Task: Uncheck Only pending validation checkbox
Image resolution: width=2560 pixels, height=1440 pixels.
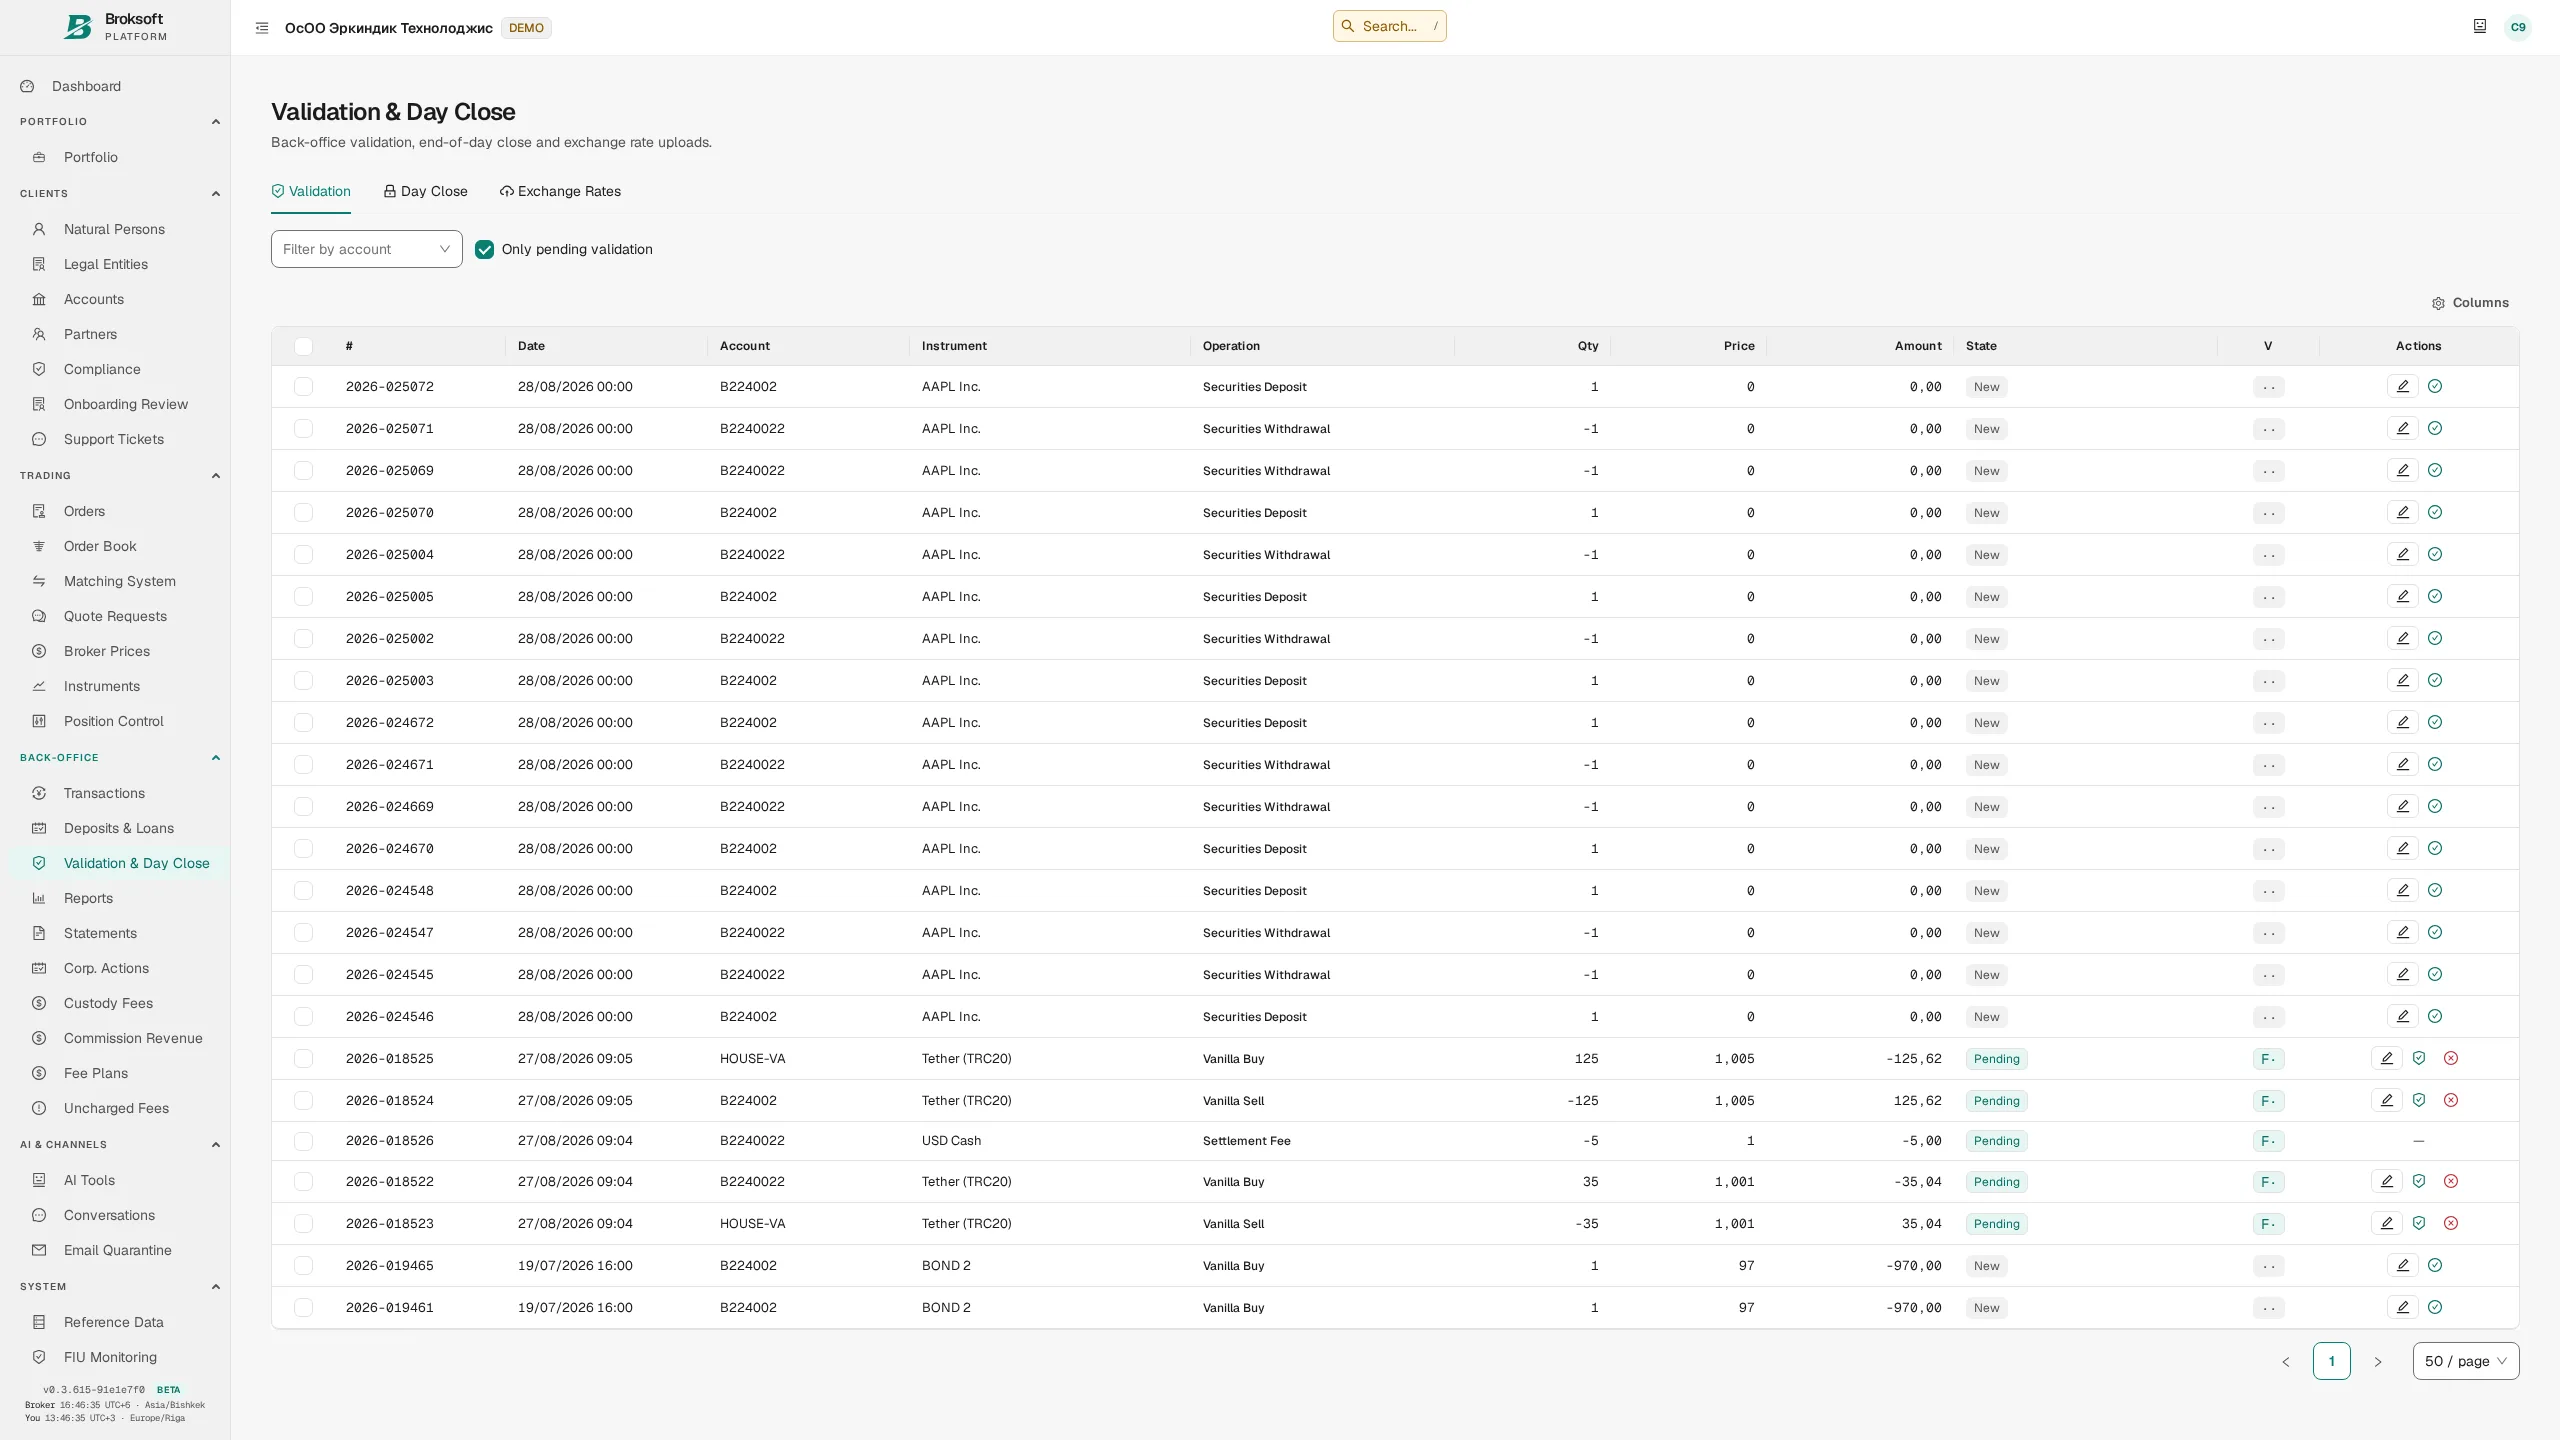Action: 484,249
